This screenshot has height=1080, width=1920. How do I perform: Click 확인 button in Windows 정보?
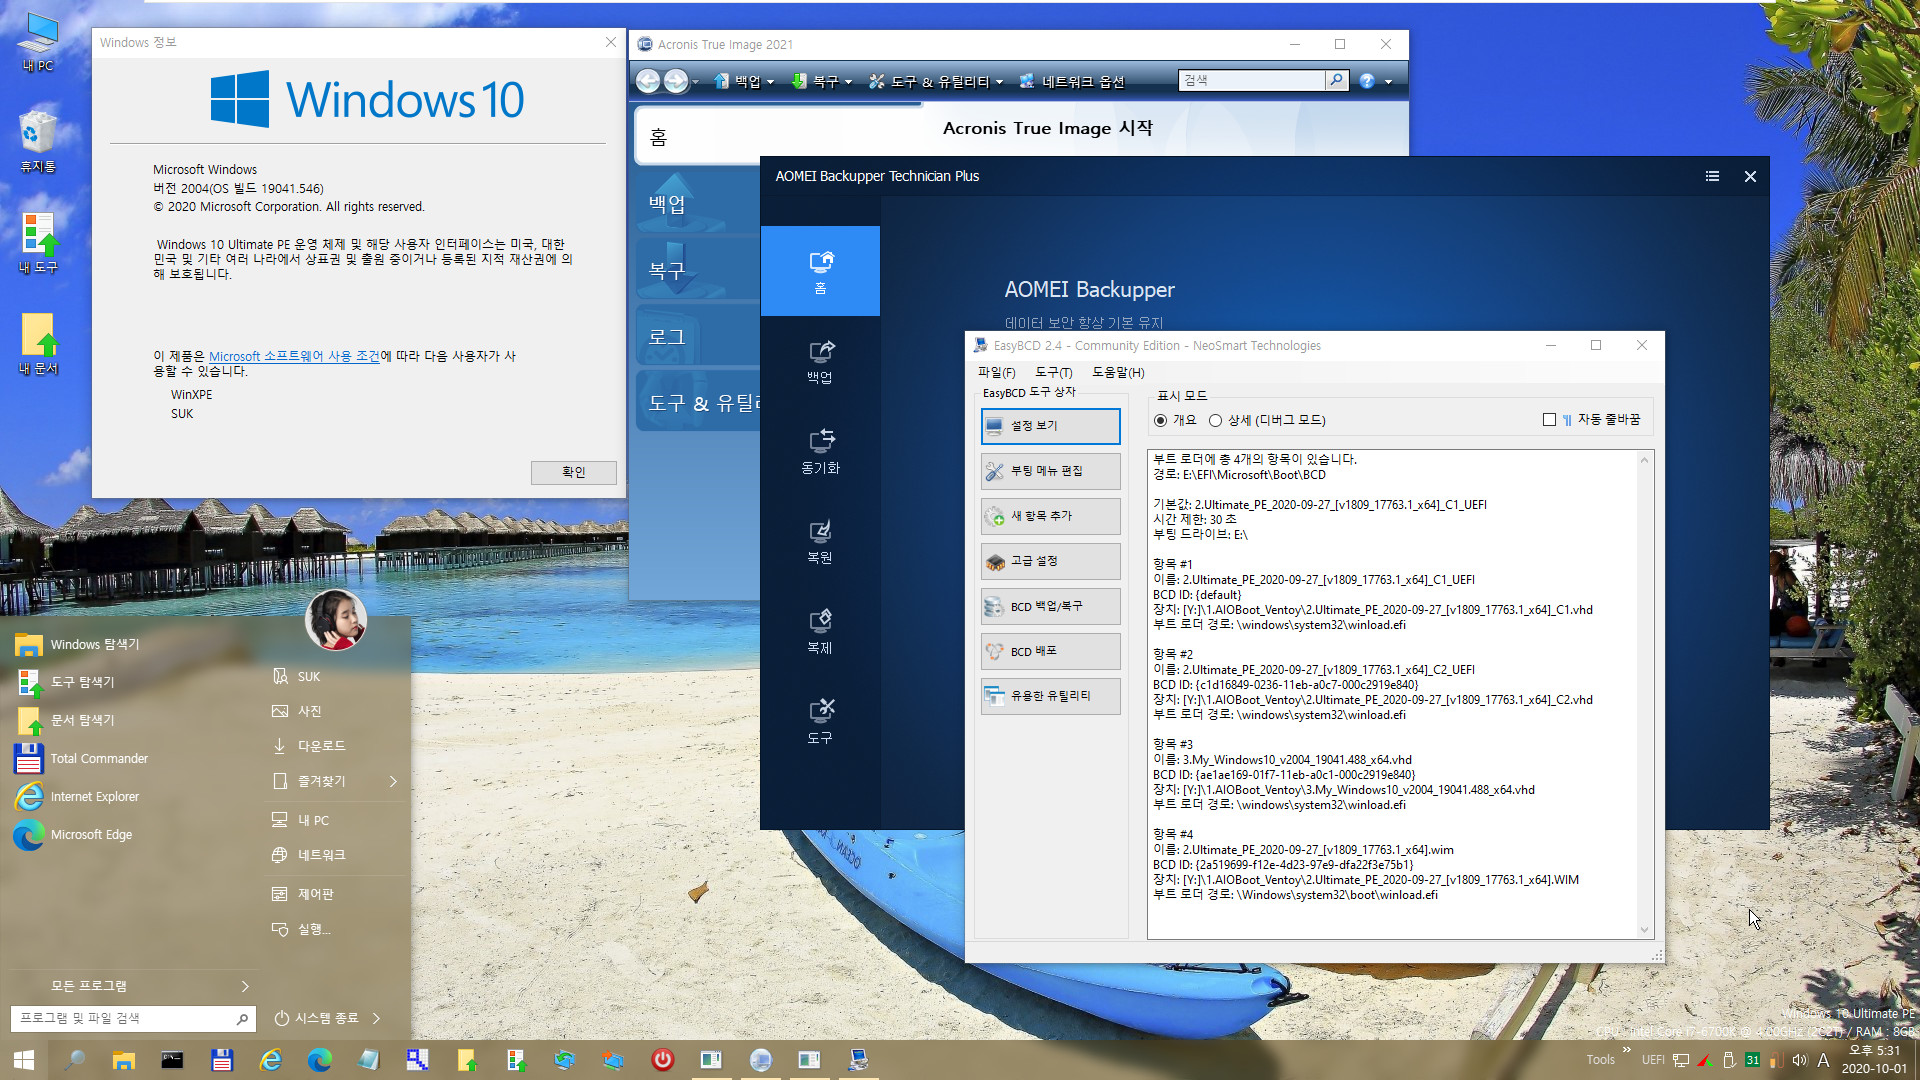pos(573,472)
